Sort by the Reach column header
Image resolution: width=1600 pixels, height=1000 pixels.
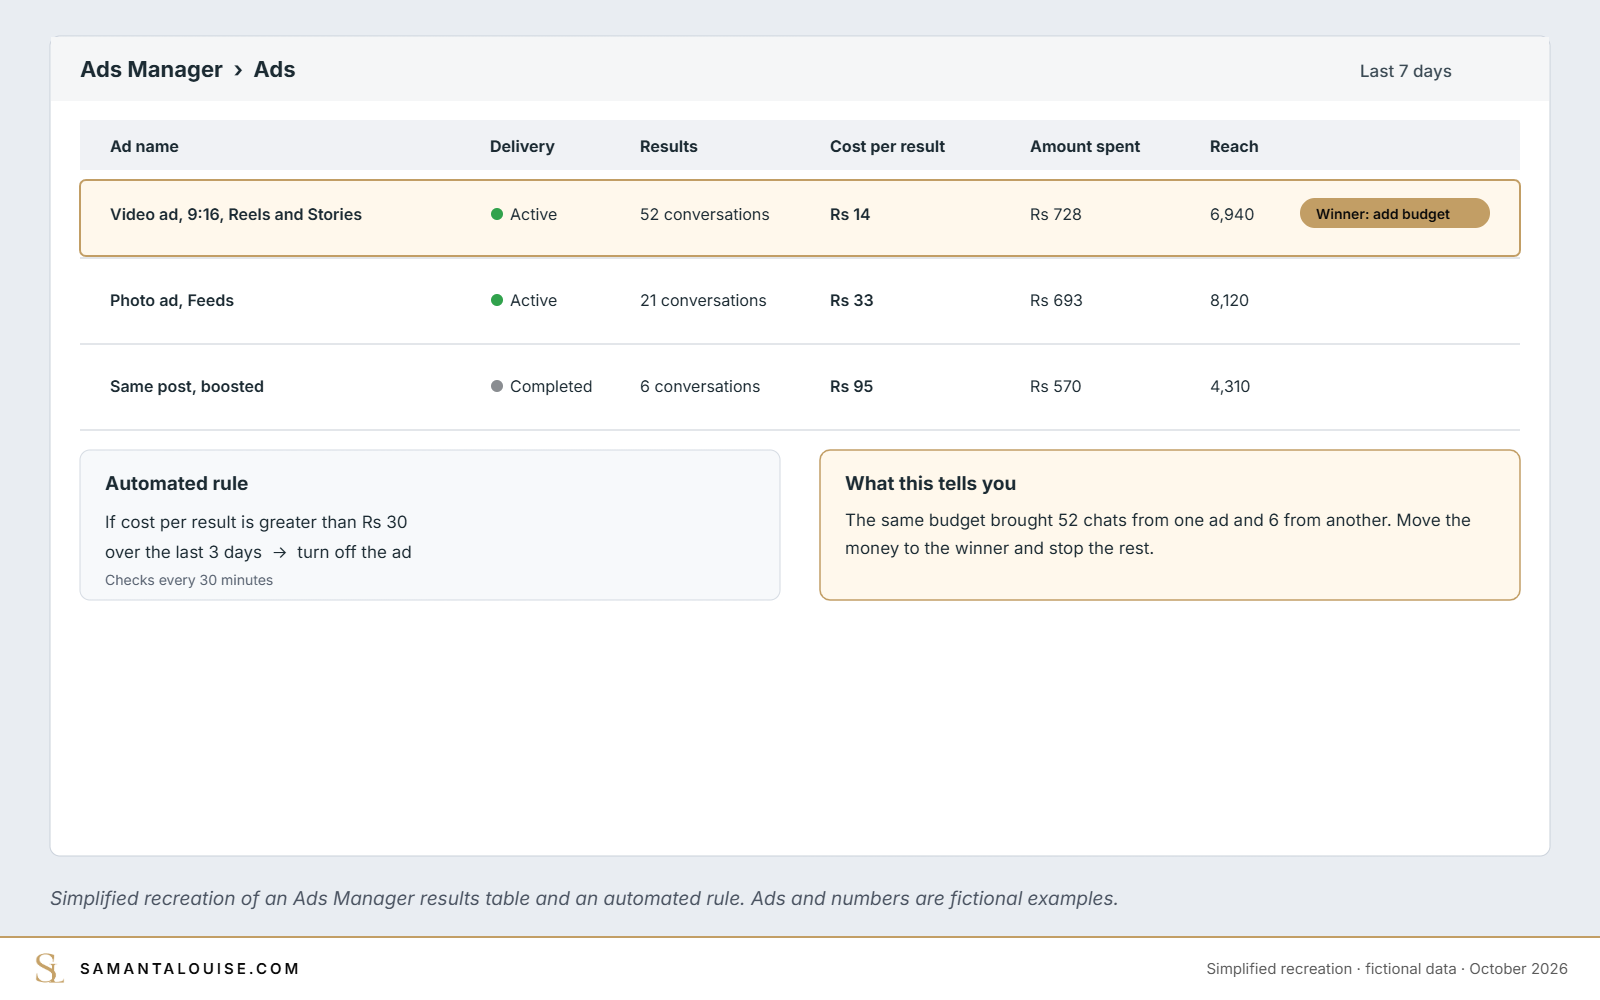pos(1234,147)
